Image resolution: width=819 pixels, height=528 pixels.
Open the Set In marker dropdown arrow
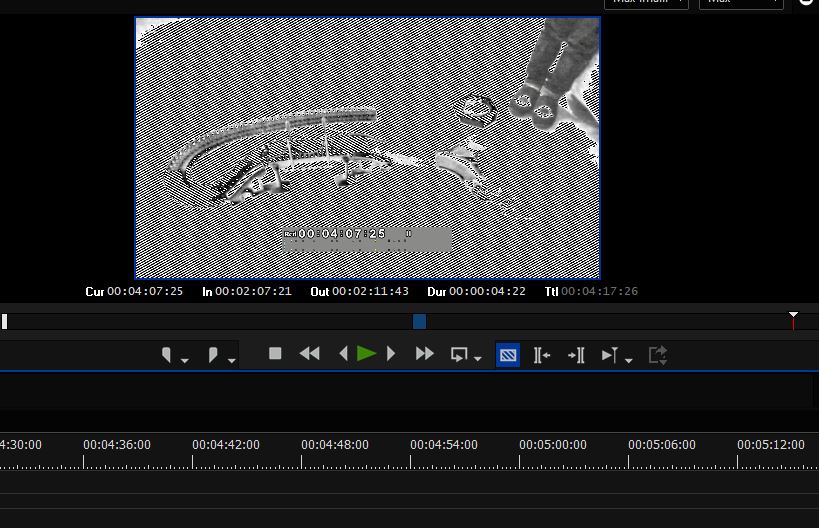[x=185, y=360]
